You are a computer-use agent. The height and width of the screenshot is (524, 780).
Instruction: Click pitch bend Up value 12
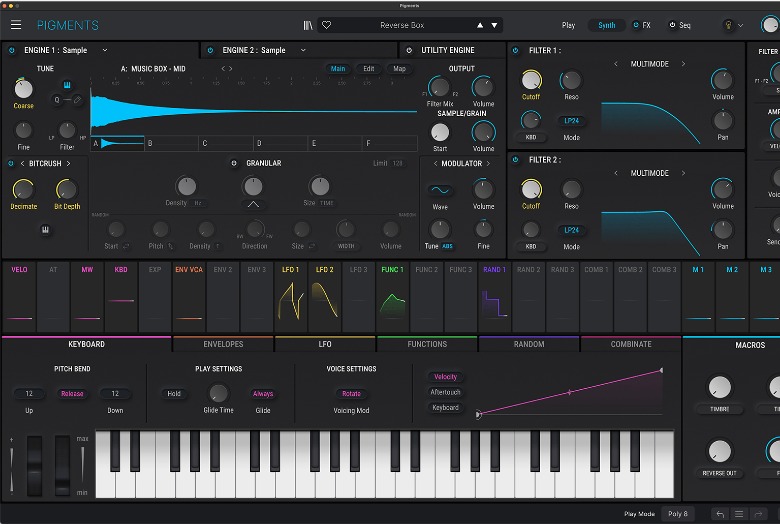click(29, 394)
